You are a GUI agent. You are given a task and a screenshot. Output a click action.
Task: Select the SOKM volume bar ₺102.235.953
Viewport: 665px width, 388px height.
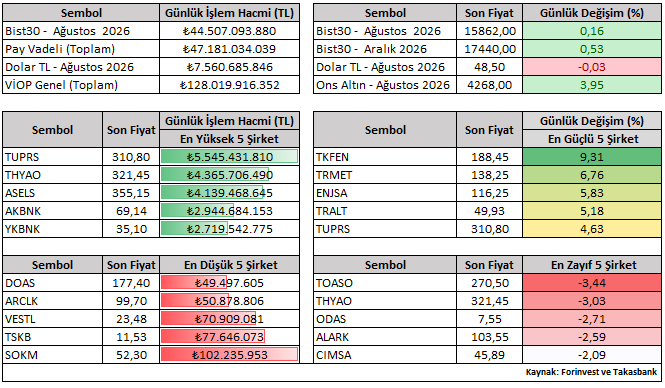pos(229,355)
